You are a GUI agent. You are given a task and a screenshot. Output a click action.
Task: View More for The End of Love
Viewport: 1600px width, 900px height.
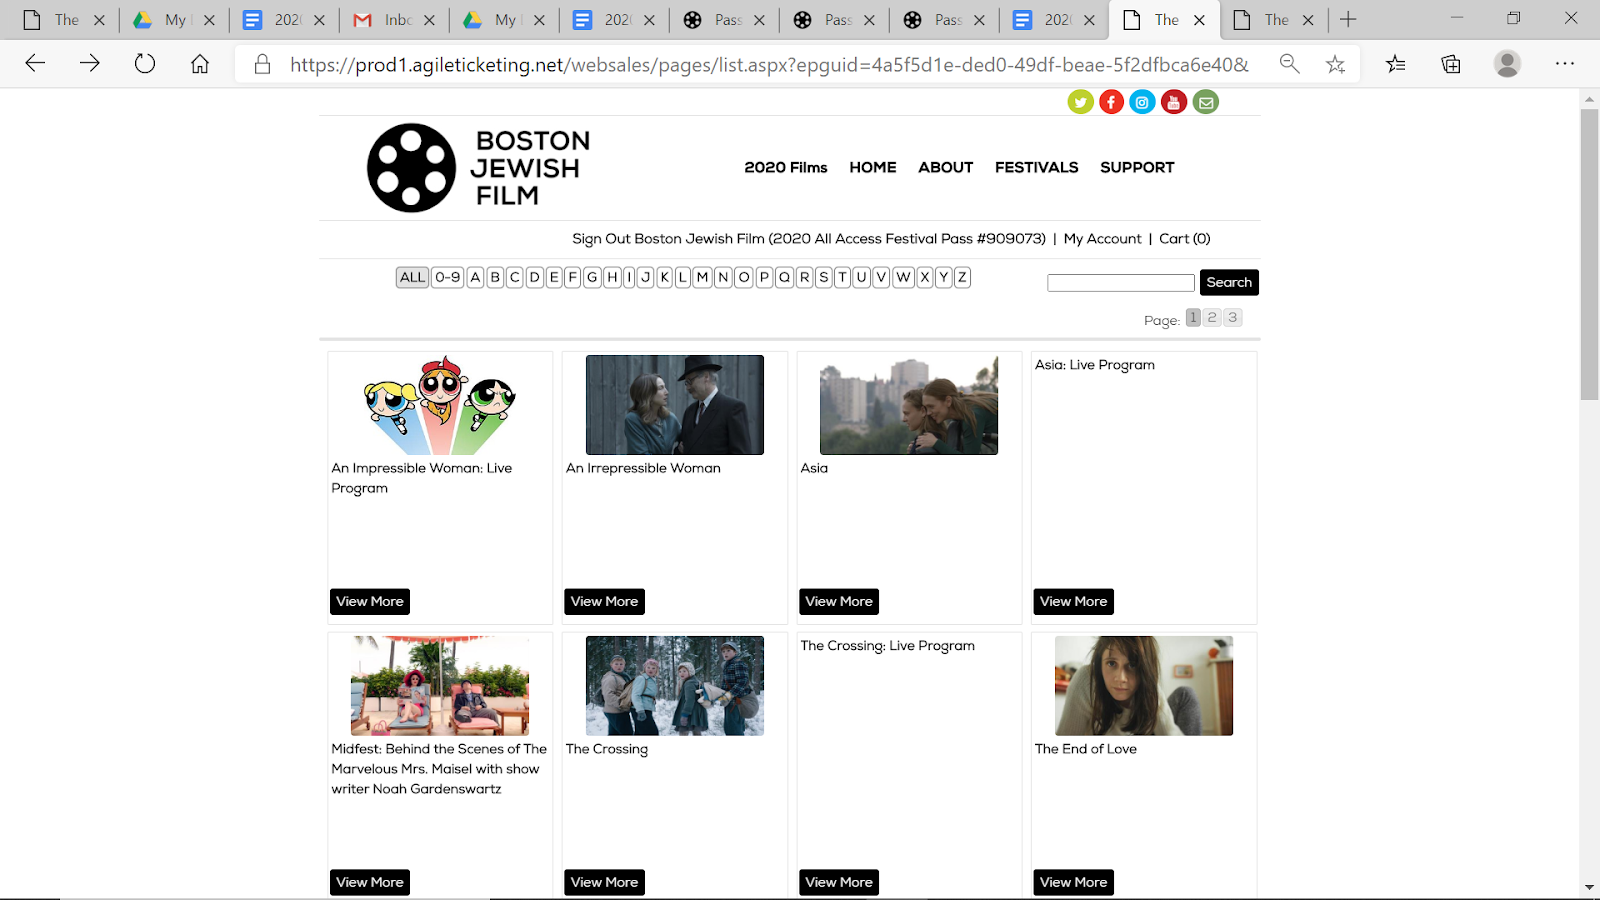click(x=1074, y=883)
